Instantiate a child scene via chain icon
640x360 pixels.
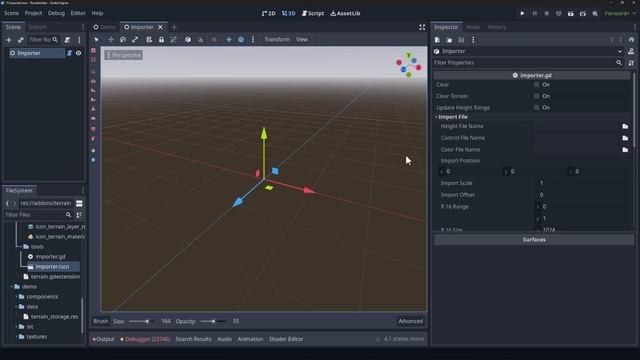(x=20, y=40)
